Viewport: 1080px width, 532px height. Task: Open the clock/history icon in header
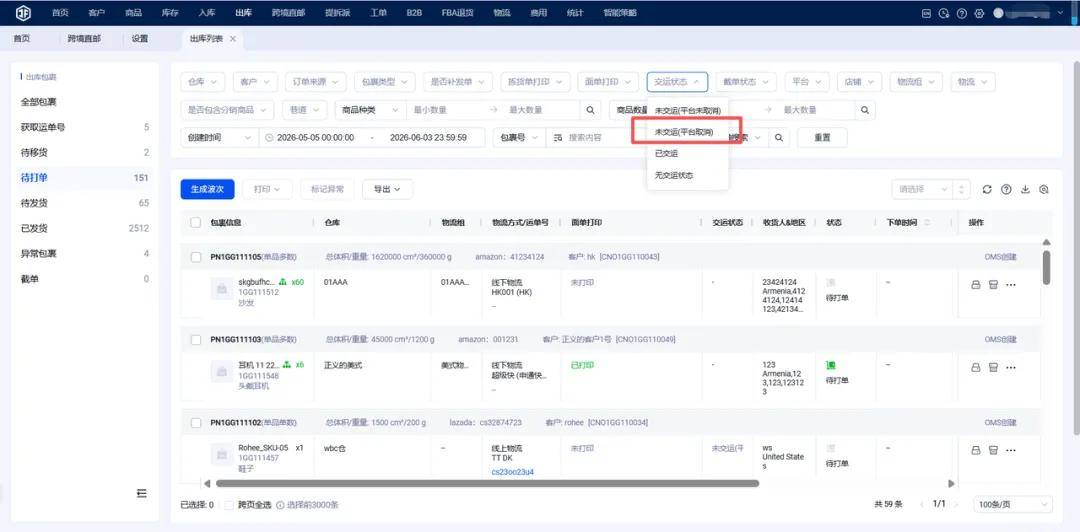point(944,13)
